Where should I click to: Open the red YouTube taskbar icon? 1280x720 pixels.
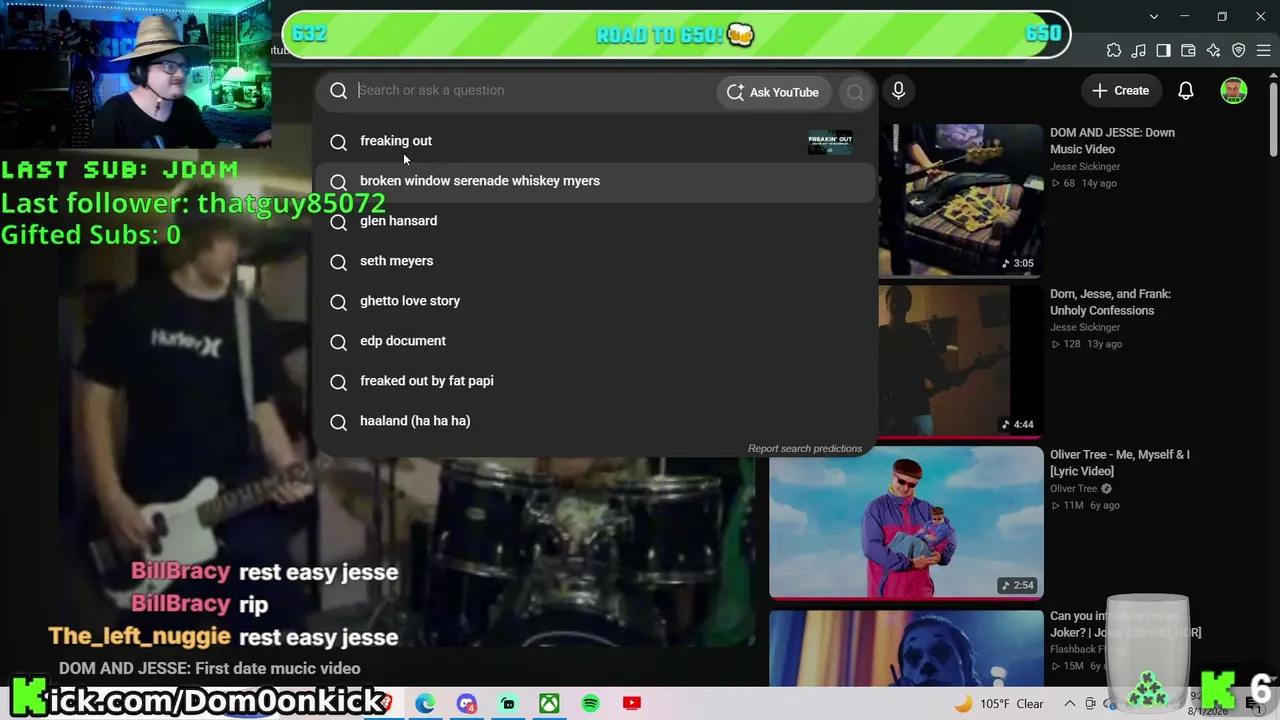631,703
